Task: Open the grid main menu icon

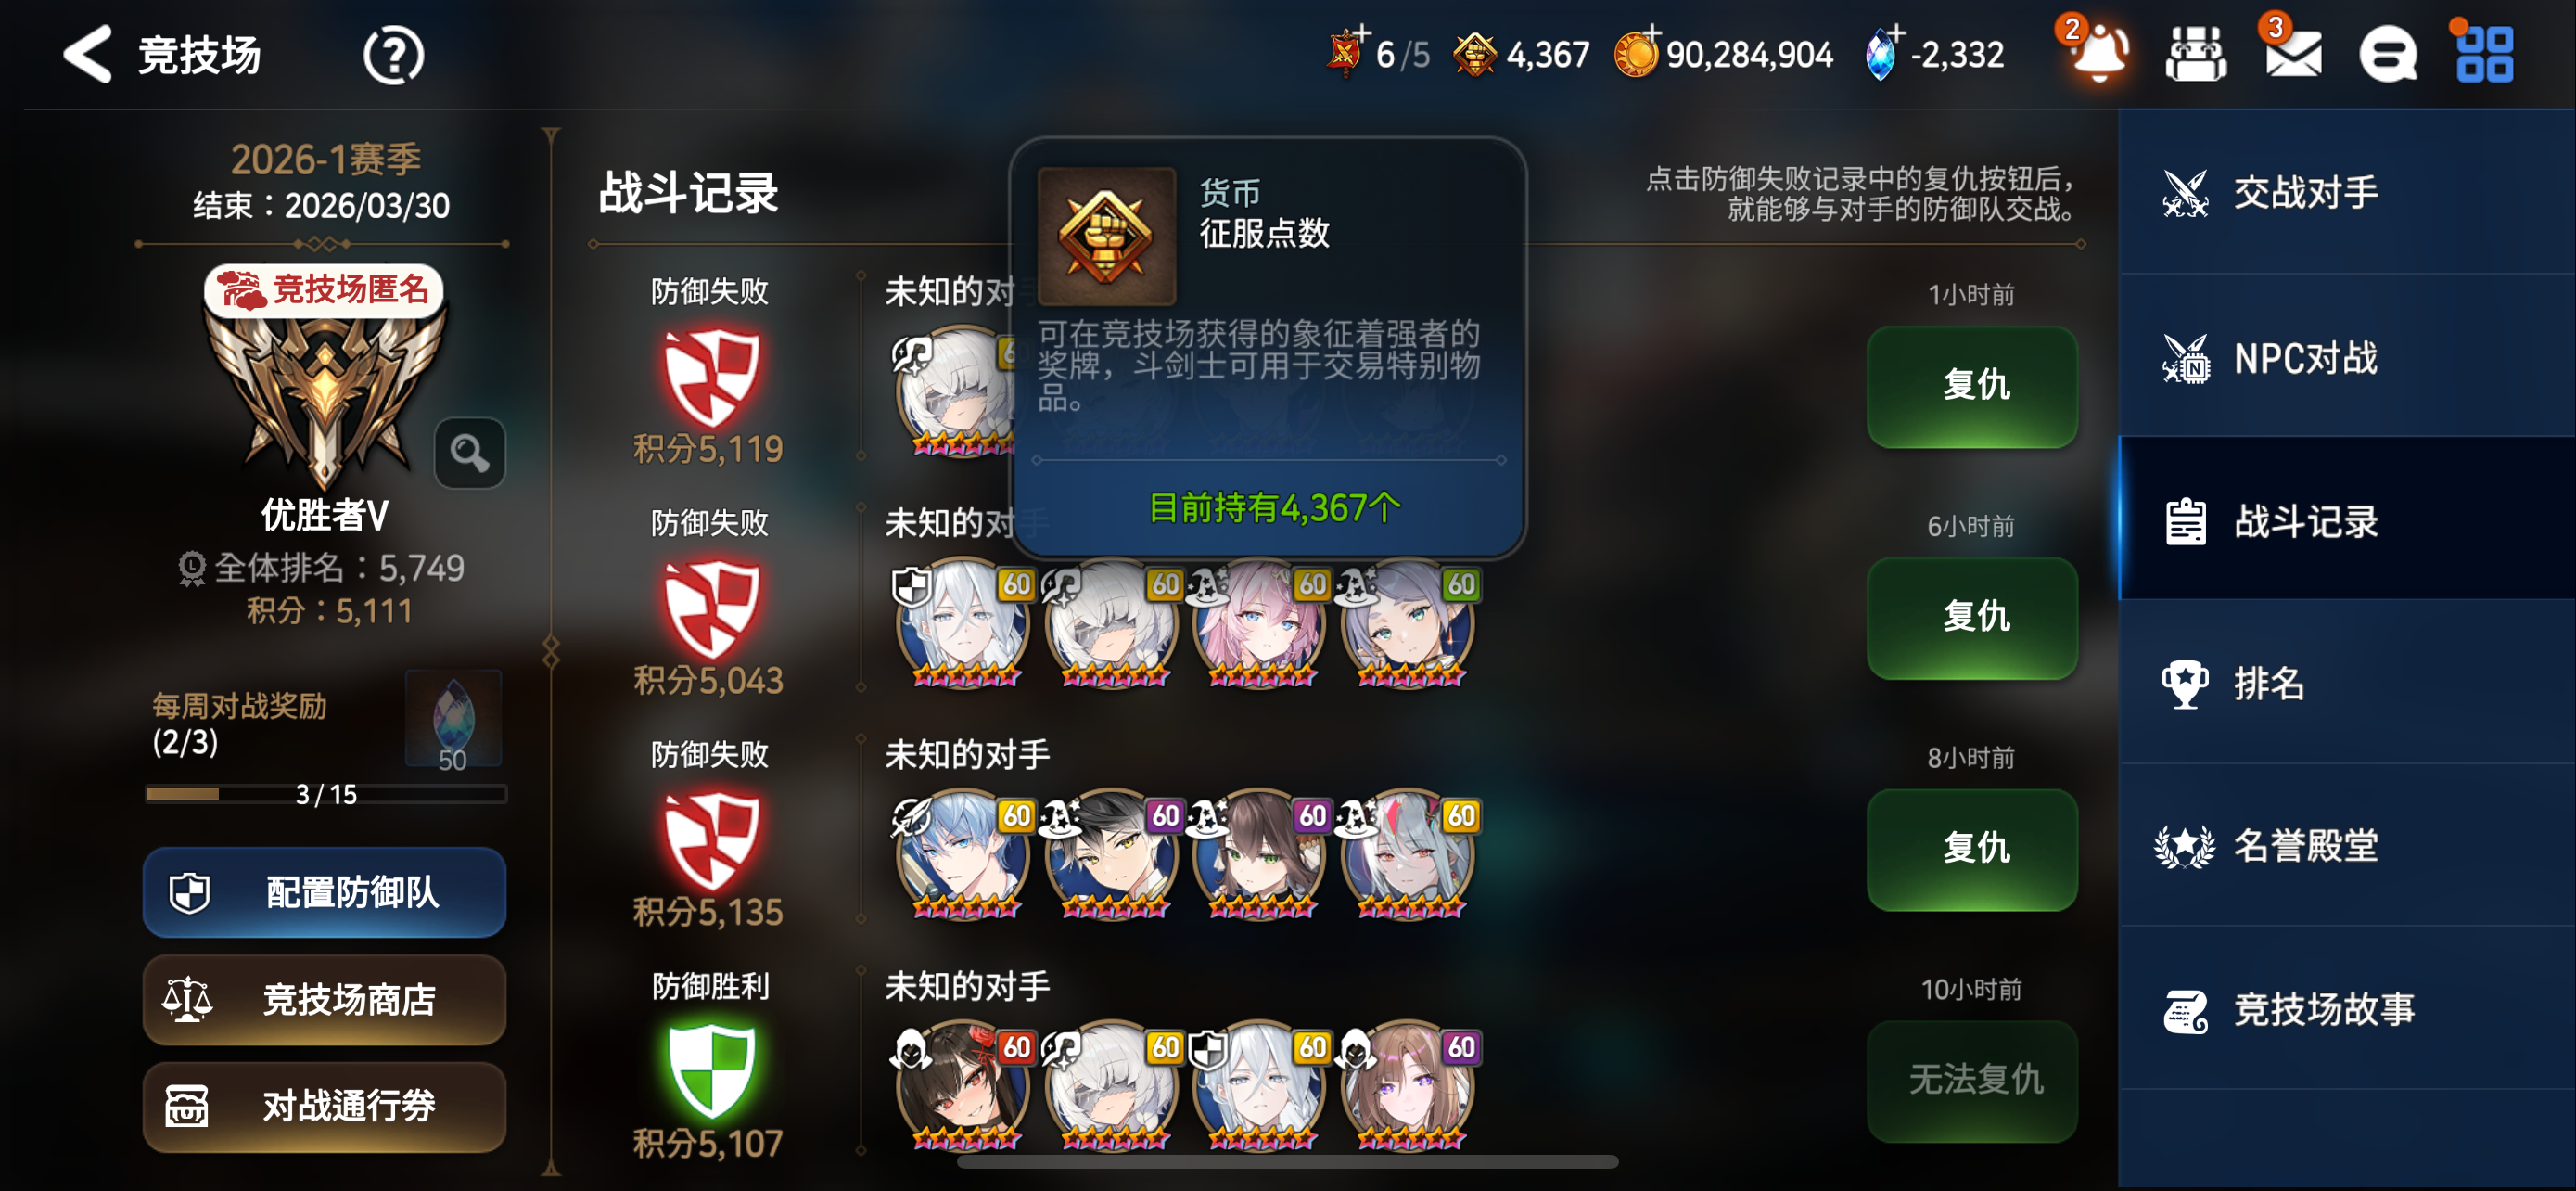Action: pyautogui.click(x=2484, y=54)
